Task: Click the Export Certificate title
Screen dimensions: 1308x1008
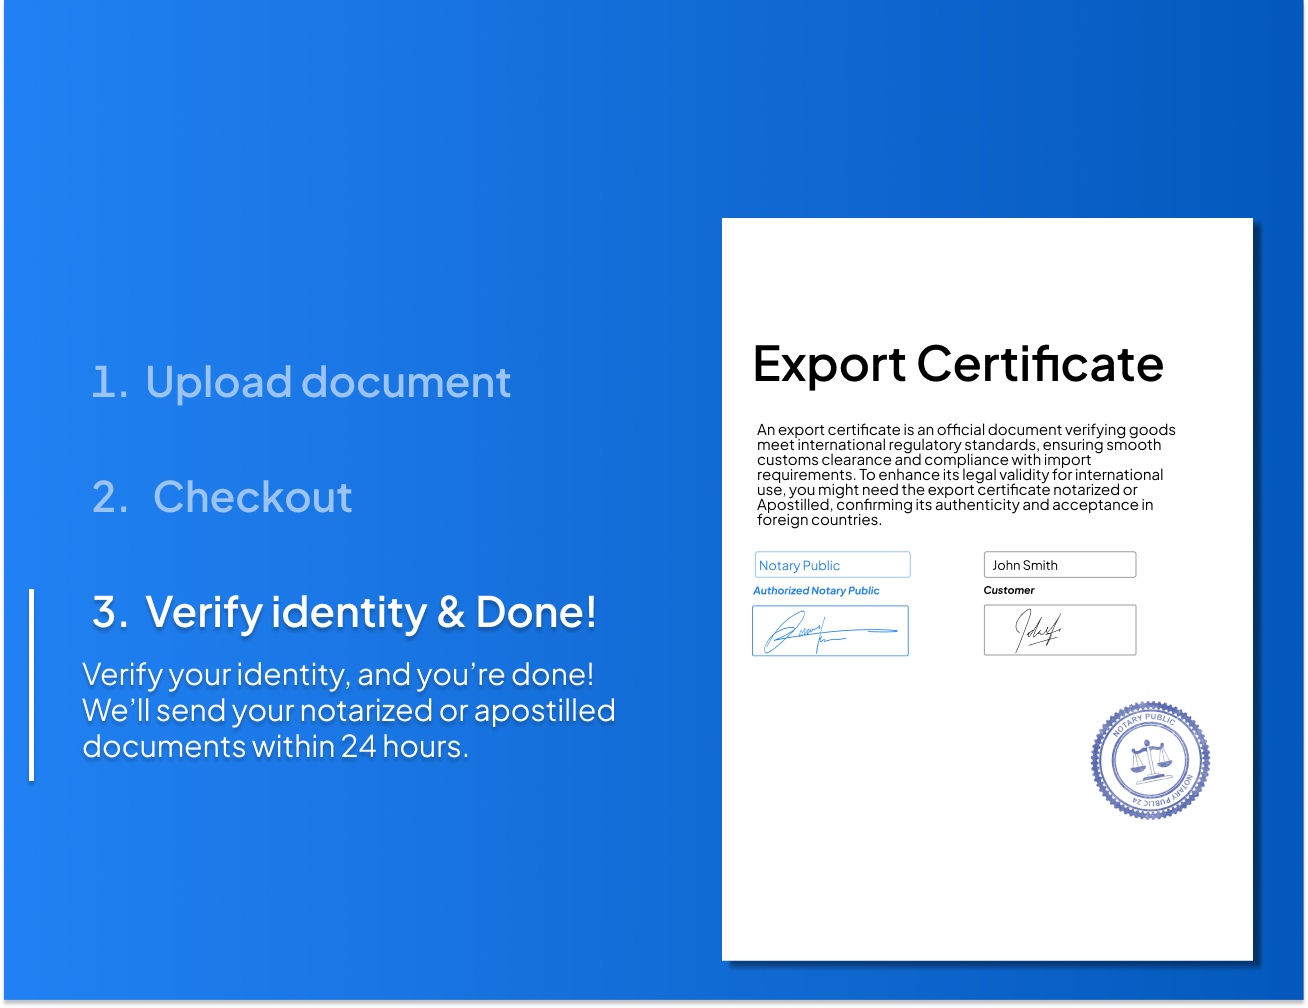Action: pyautogui.click(x=959, y=364)
